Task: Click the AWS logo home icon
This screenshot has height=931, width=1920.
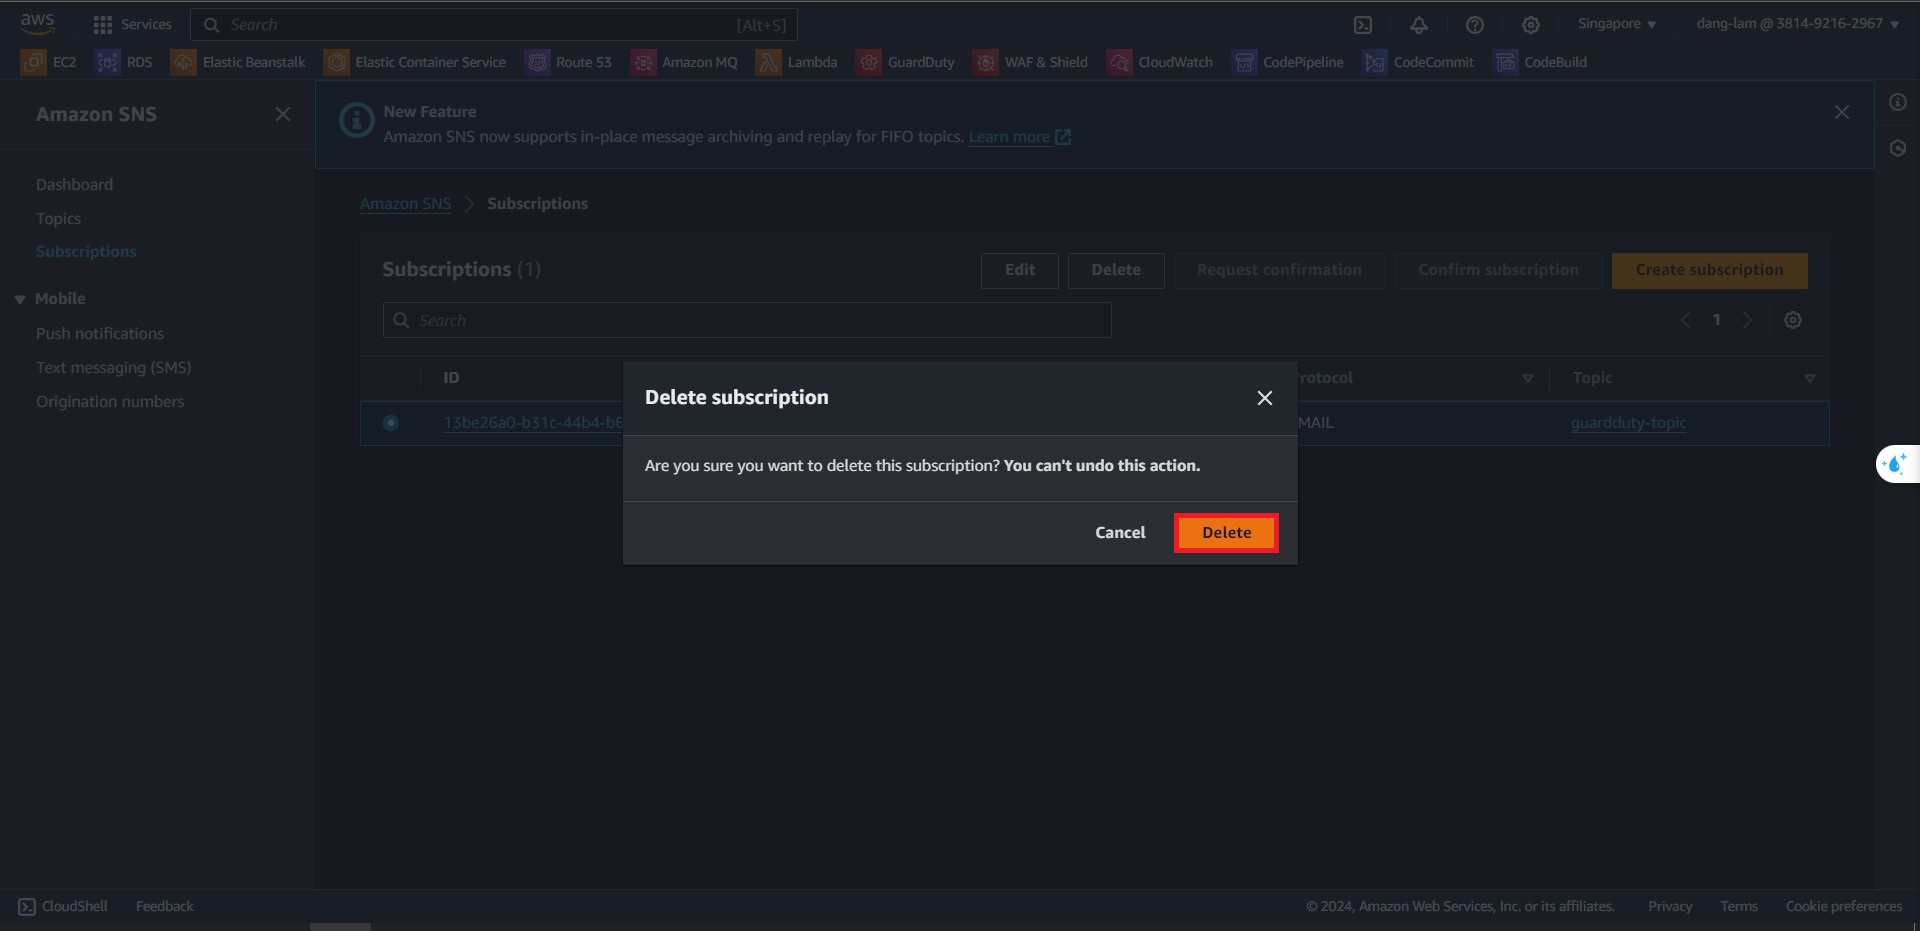Action: [37, 23]
